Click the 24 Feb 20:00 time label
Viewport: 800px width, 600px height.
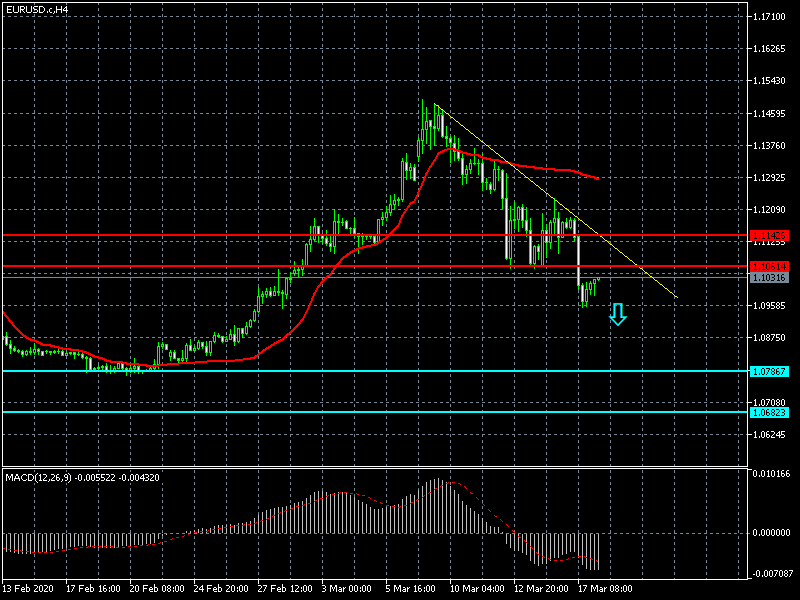click(x=221, y=588)
